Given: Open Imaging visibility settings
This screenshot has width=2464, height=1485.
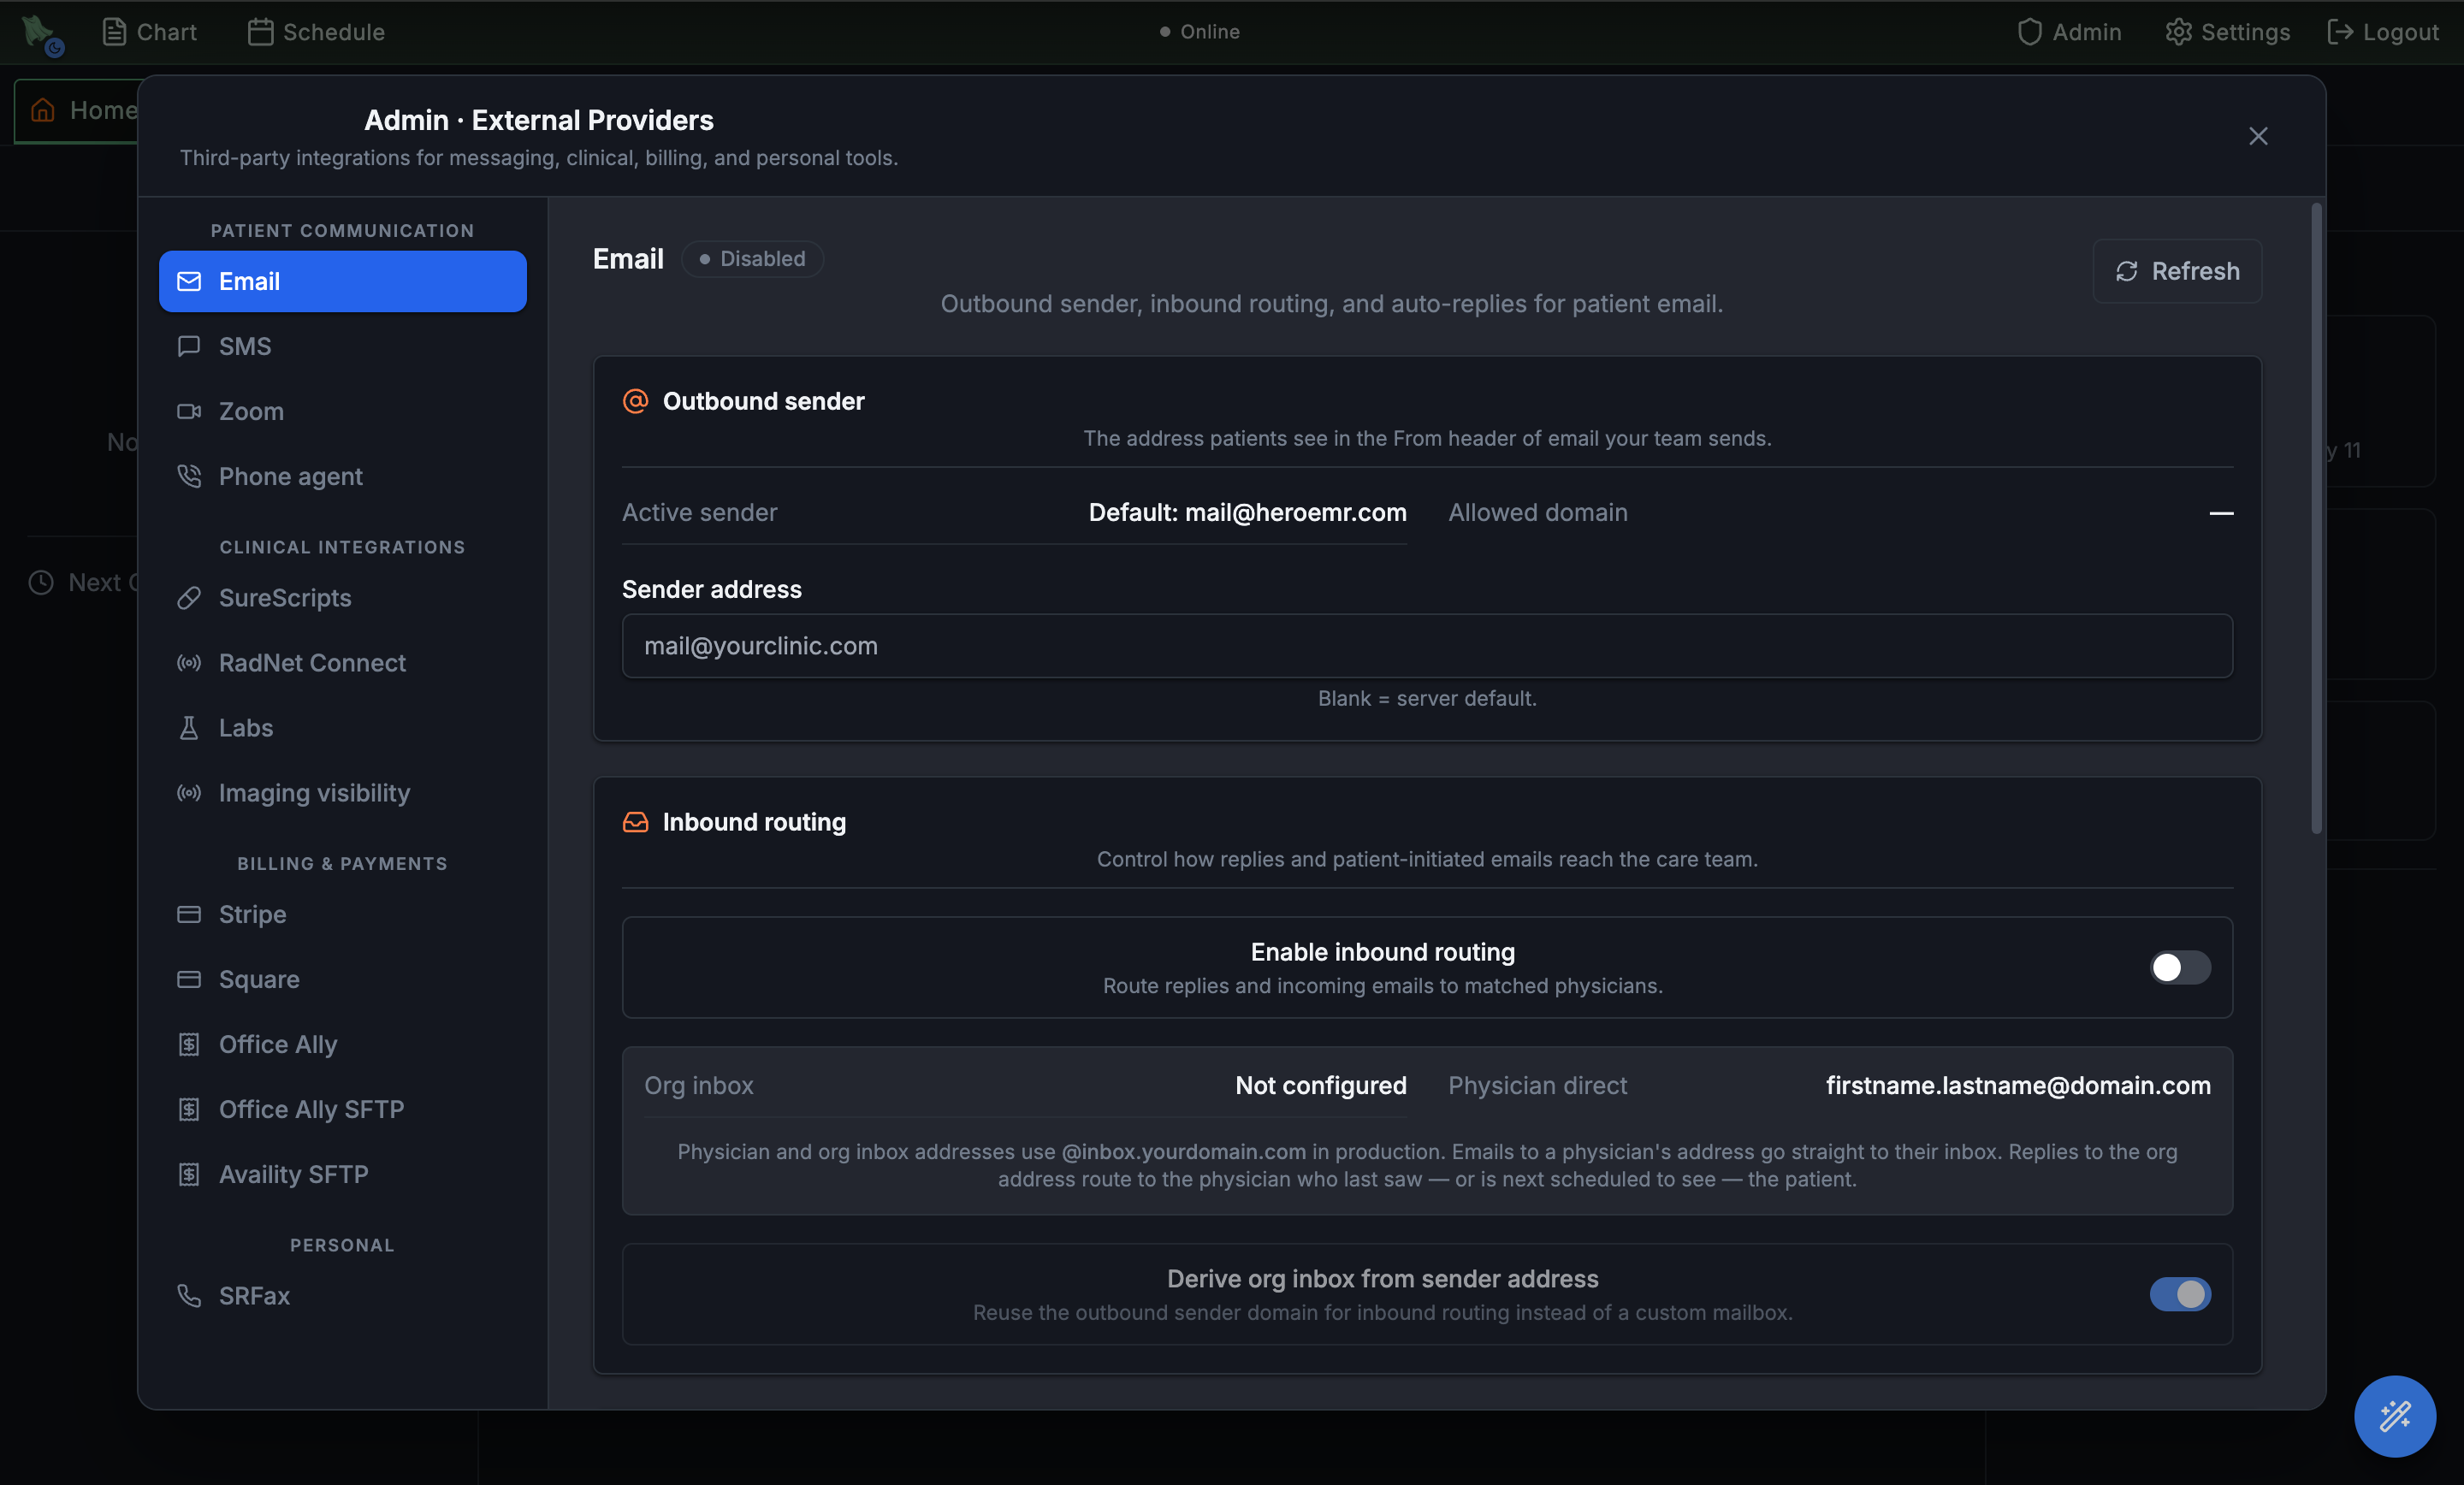Looking at the screenshot, I should (x=343, y=793).
